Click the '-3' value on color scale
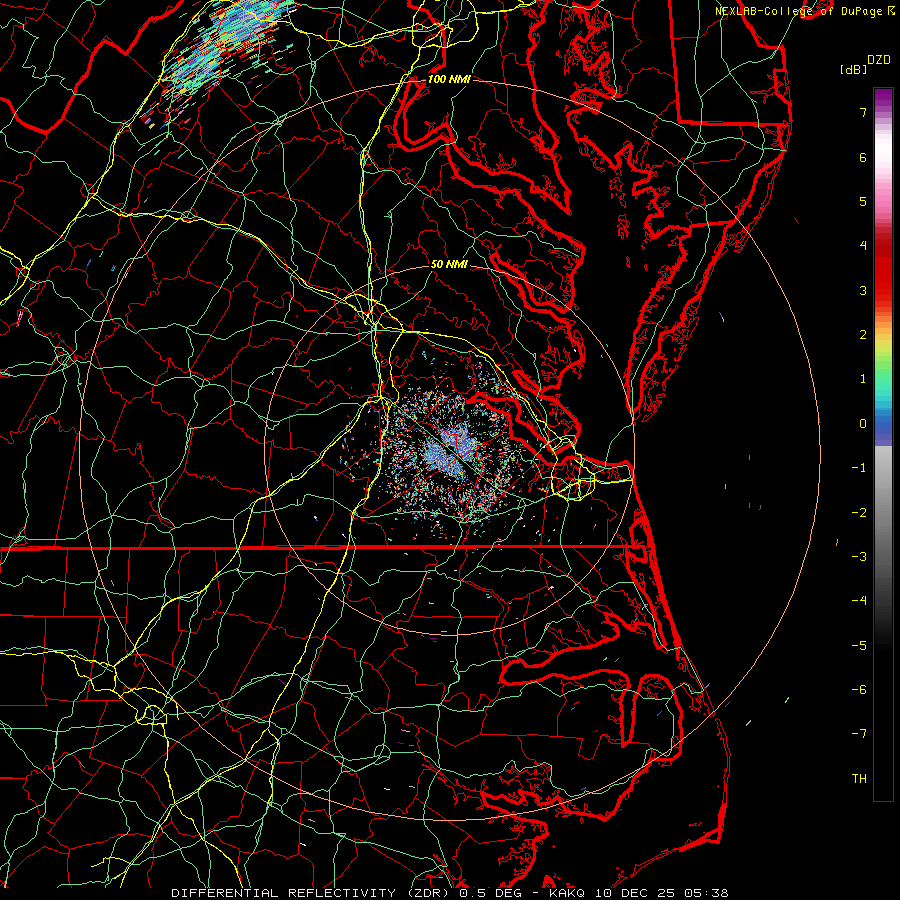The height and width of the screenshot is (900, 900). pyautogui.click(x=859, y=557)
